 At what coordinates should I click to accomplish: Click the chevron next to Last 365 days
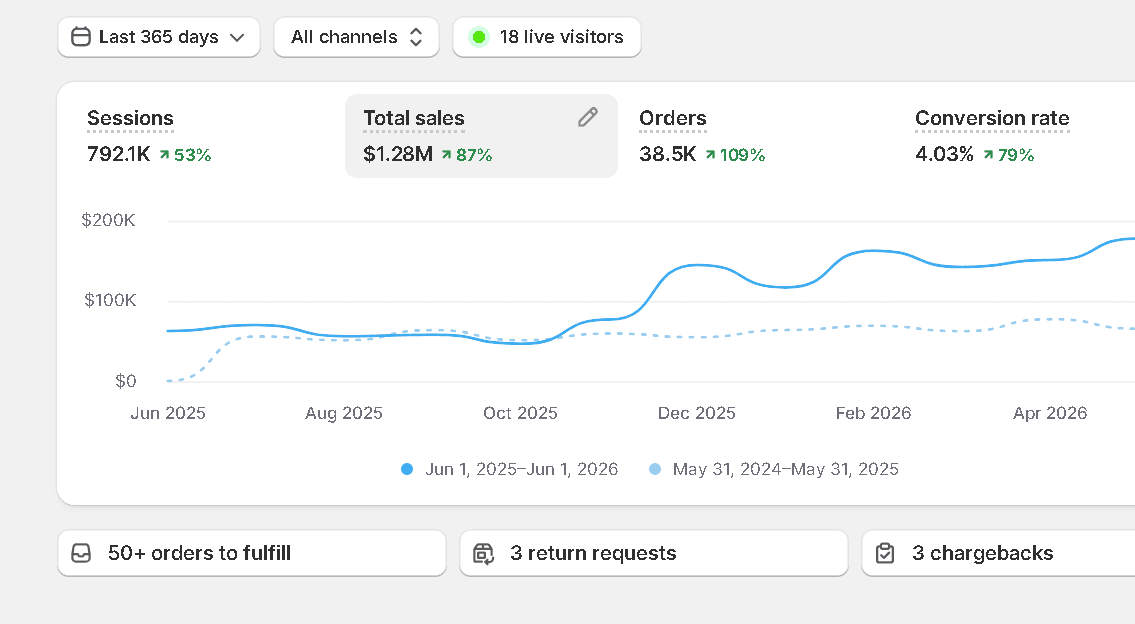pos(237,38)
